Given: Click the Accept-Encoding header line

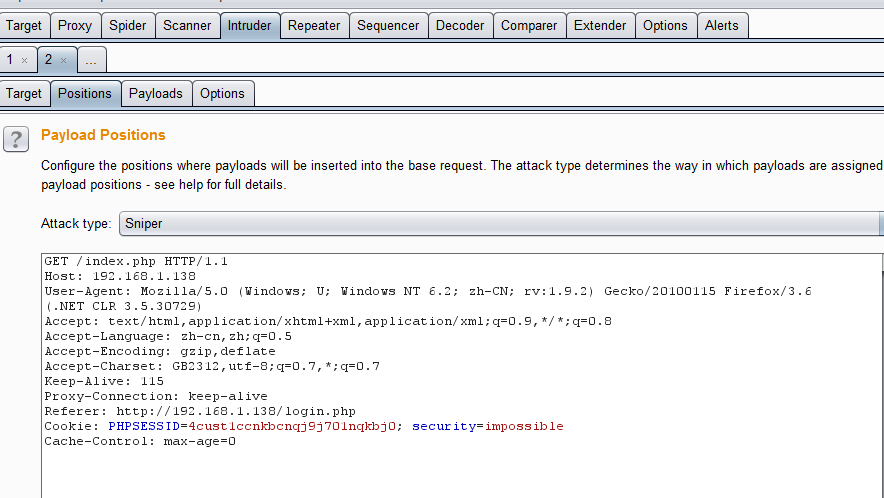Looking at the screenshot, I should pos(160,351).
